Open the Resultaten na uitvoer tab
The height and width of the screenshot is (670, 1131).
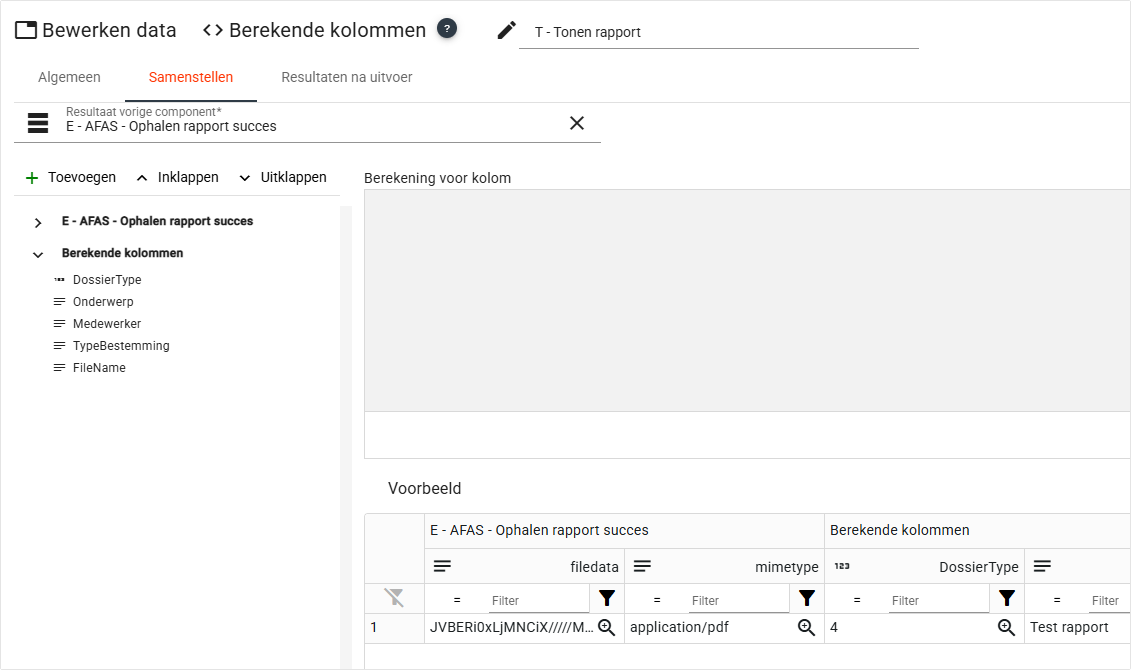pos(346,77)
